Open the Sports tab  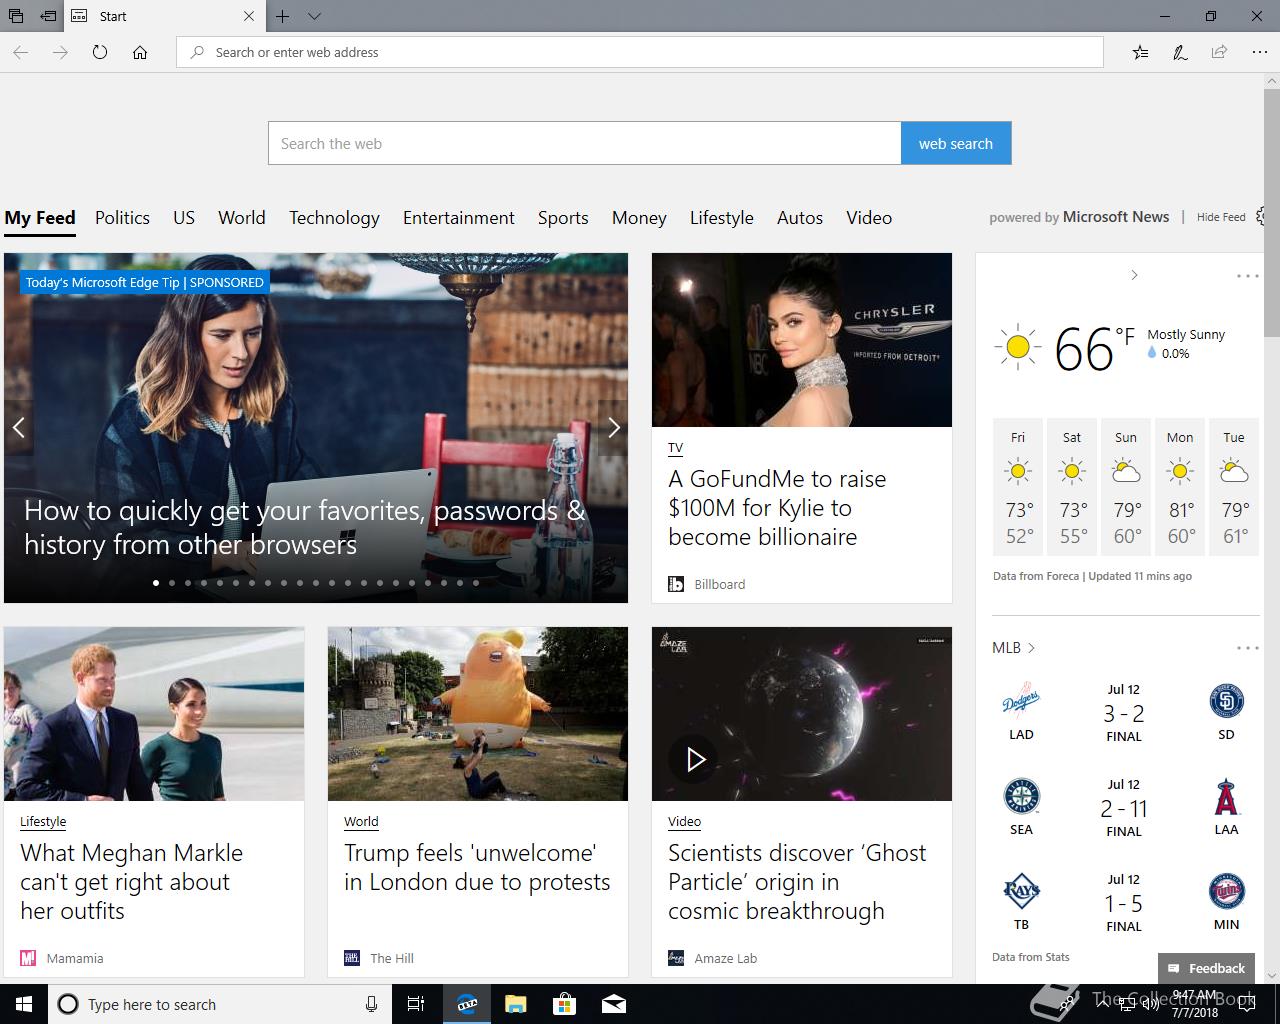point(563,218)
